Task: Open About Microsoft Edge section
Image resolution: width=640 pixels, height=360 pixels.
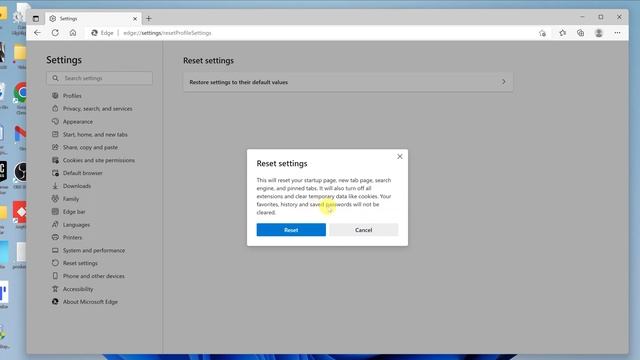Action: [x=90, y=302]
